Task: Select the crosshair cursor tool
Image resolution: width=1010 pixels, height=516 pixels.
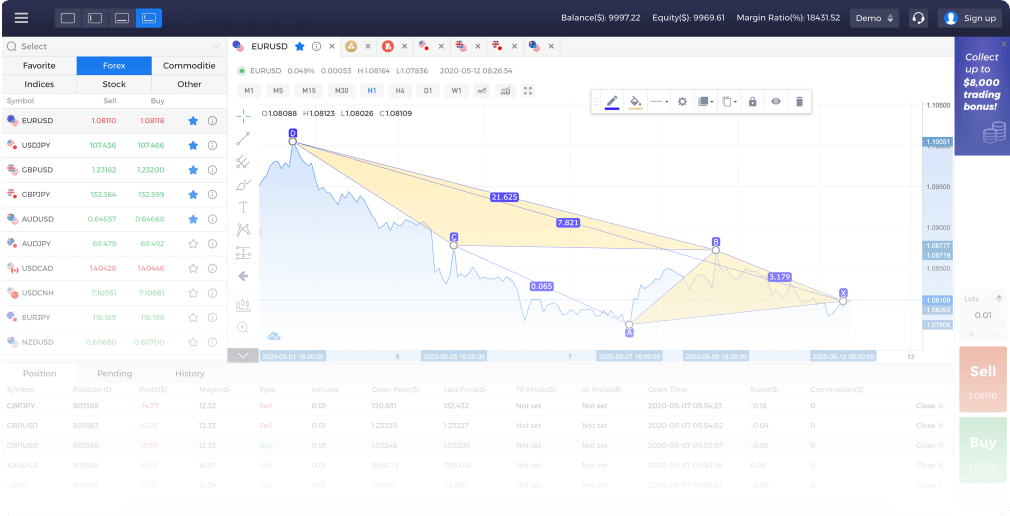Action: [x=243, y=115]
